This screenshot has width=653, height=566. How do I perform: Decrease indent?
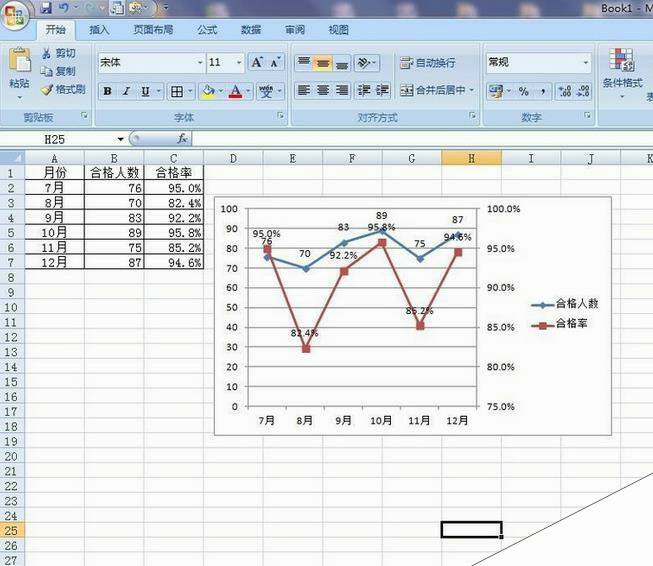tap(364, 90)
